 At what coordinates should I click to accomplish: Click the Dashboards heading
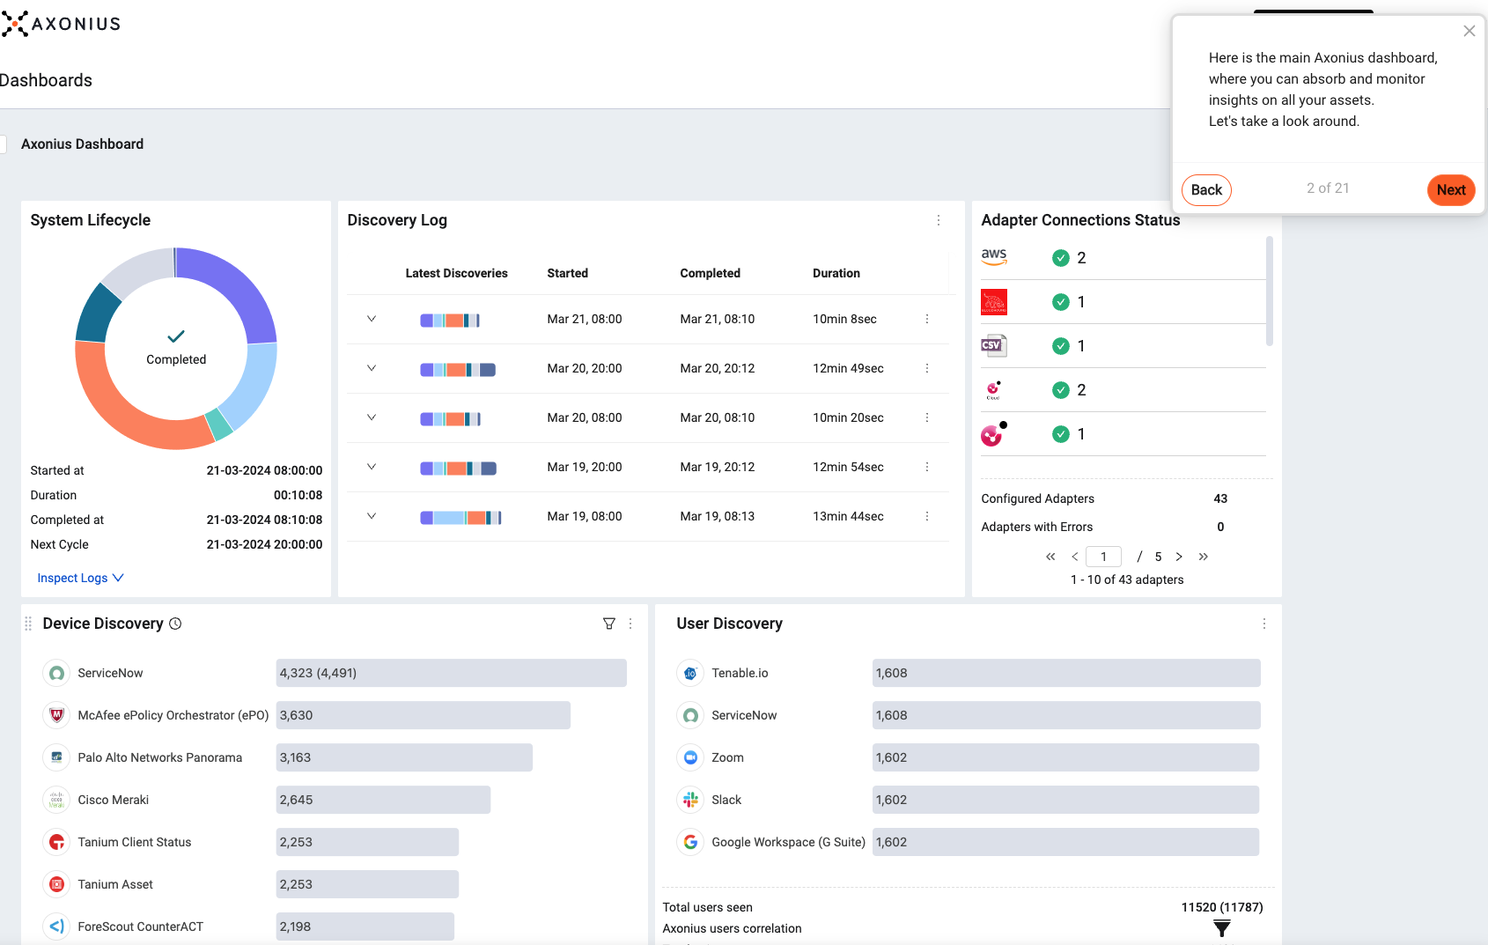coord(46,80)
